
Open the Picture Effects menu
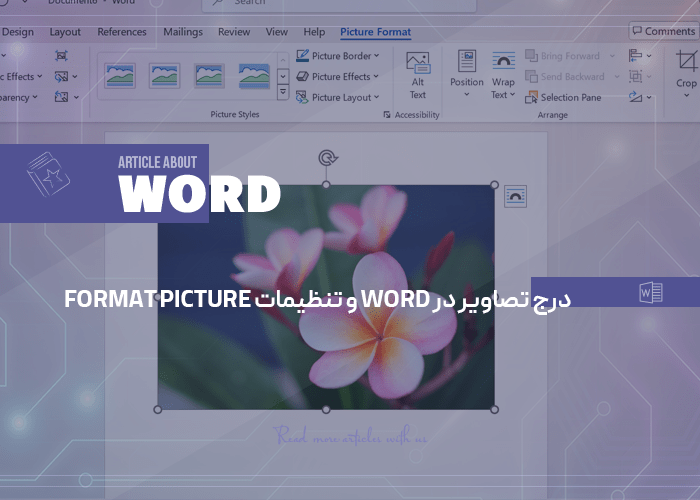coord(338,77)
